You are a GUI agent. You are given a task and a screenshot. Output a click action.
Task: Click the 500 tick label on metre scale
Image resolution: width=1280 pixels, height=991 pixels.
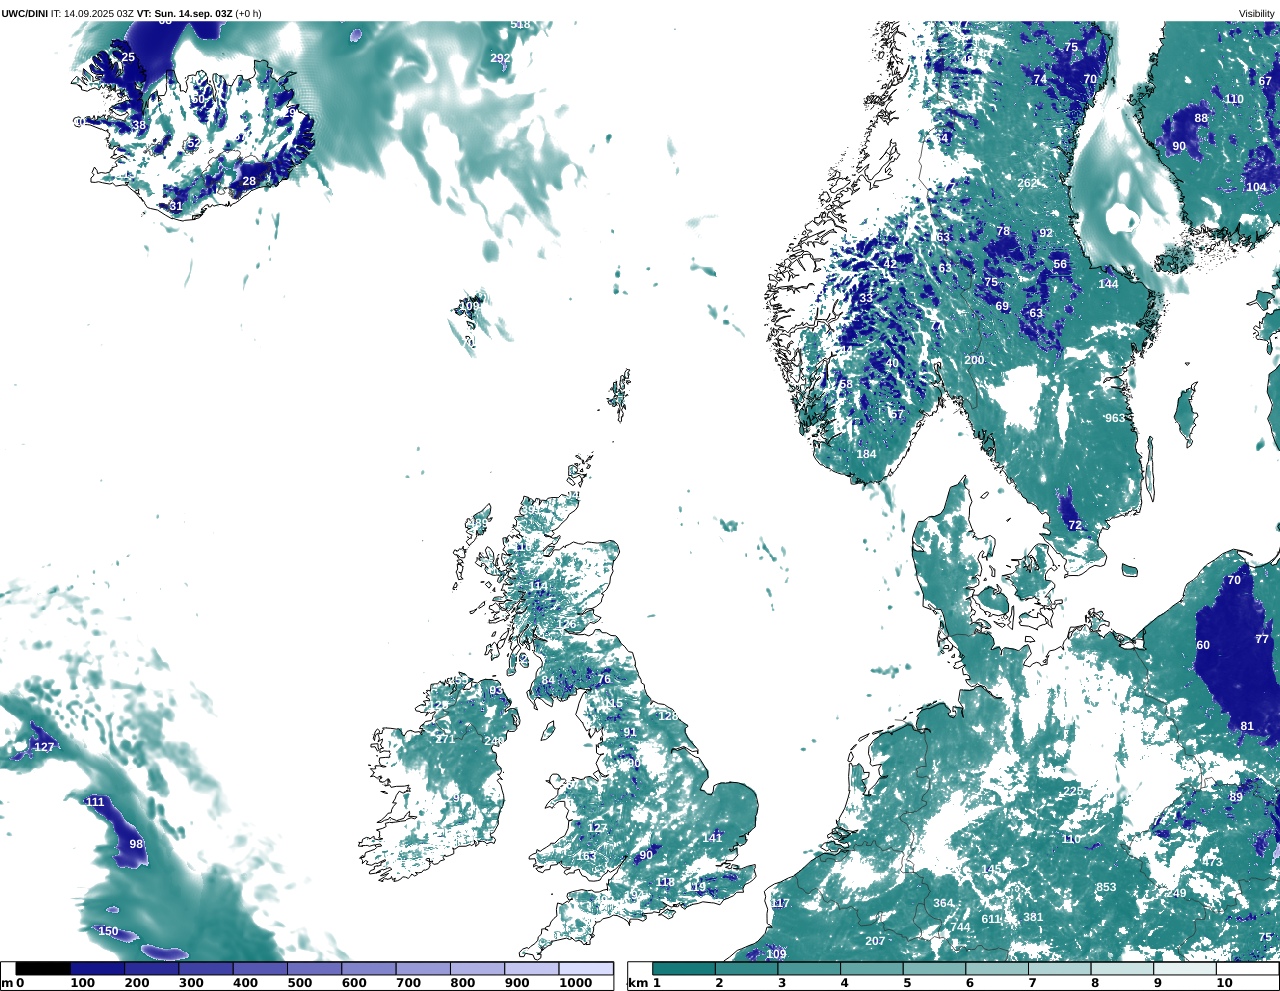pyautogui.click(x=299, y=983)
